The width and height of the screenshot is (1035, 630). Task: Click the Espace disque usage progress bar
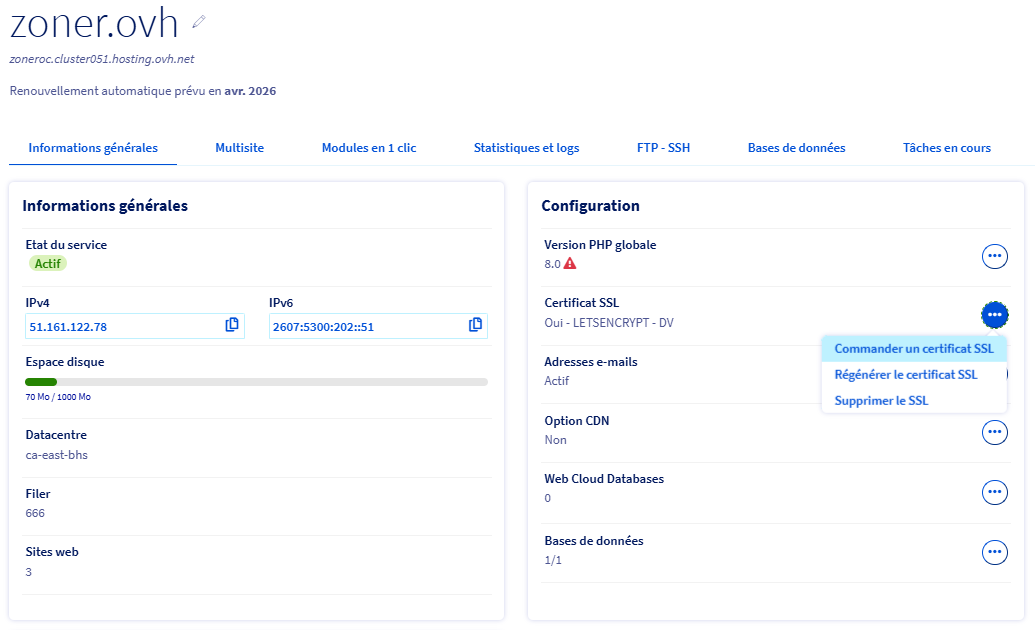tap(256, 382)
